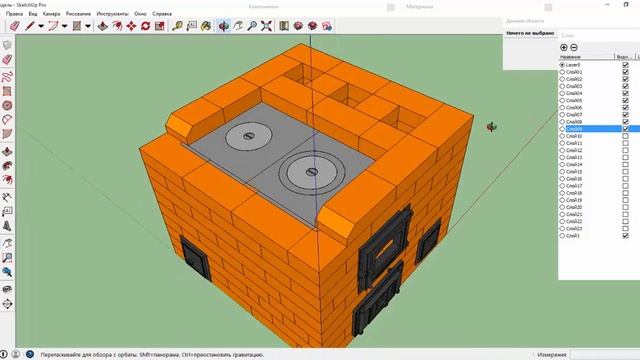Image resolution: width=640 pixels, height=360 pixels.
Task: Hide layer Слой05
Action: [x=625, y=100]
